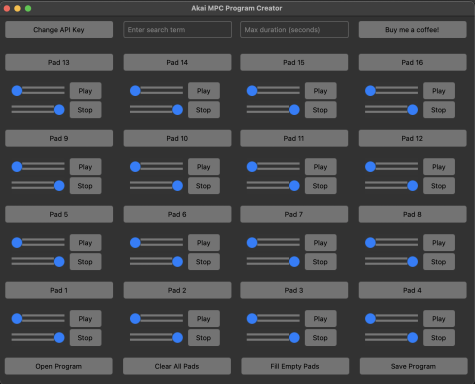Play the Pad 13 sample
Image resolution: width=475 pixels, height=384 pixels.
click(x=85, y=91)
